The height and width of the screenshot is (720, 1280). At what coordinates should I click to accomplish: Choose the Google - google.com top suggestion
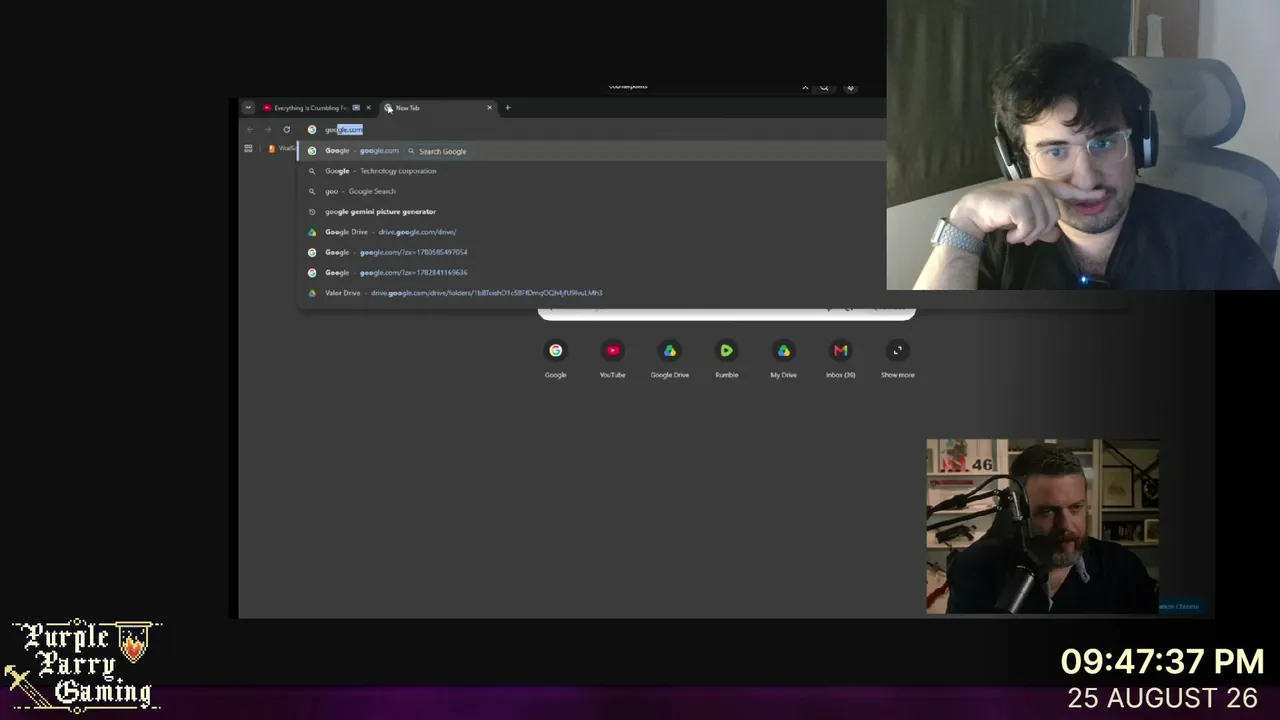592,151
